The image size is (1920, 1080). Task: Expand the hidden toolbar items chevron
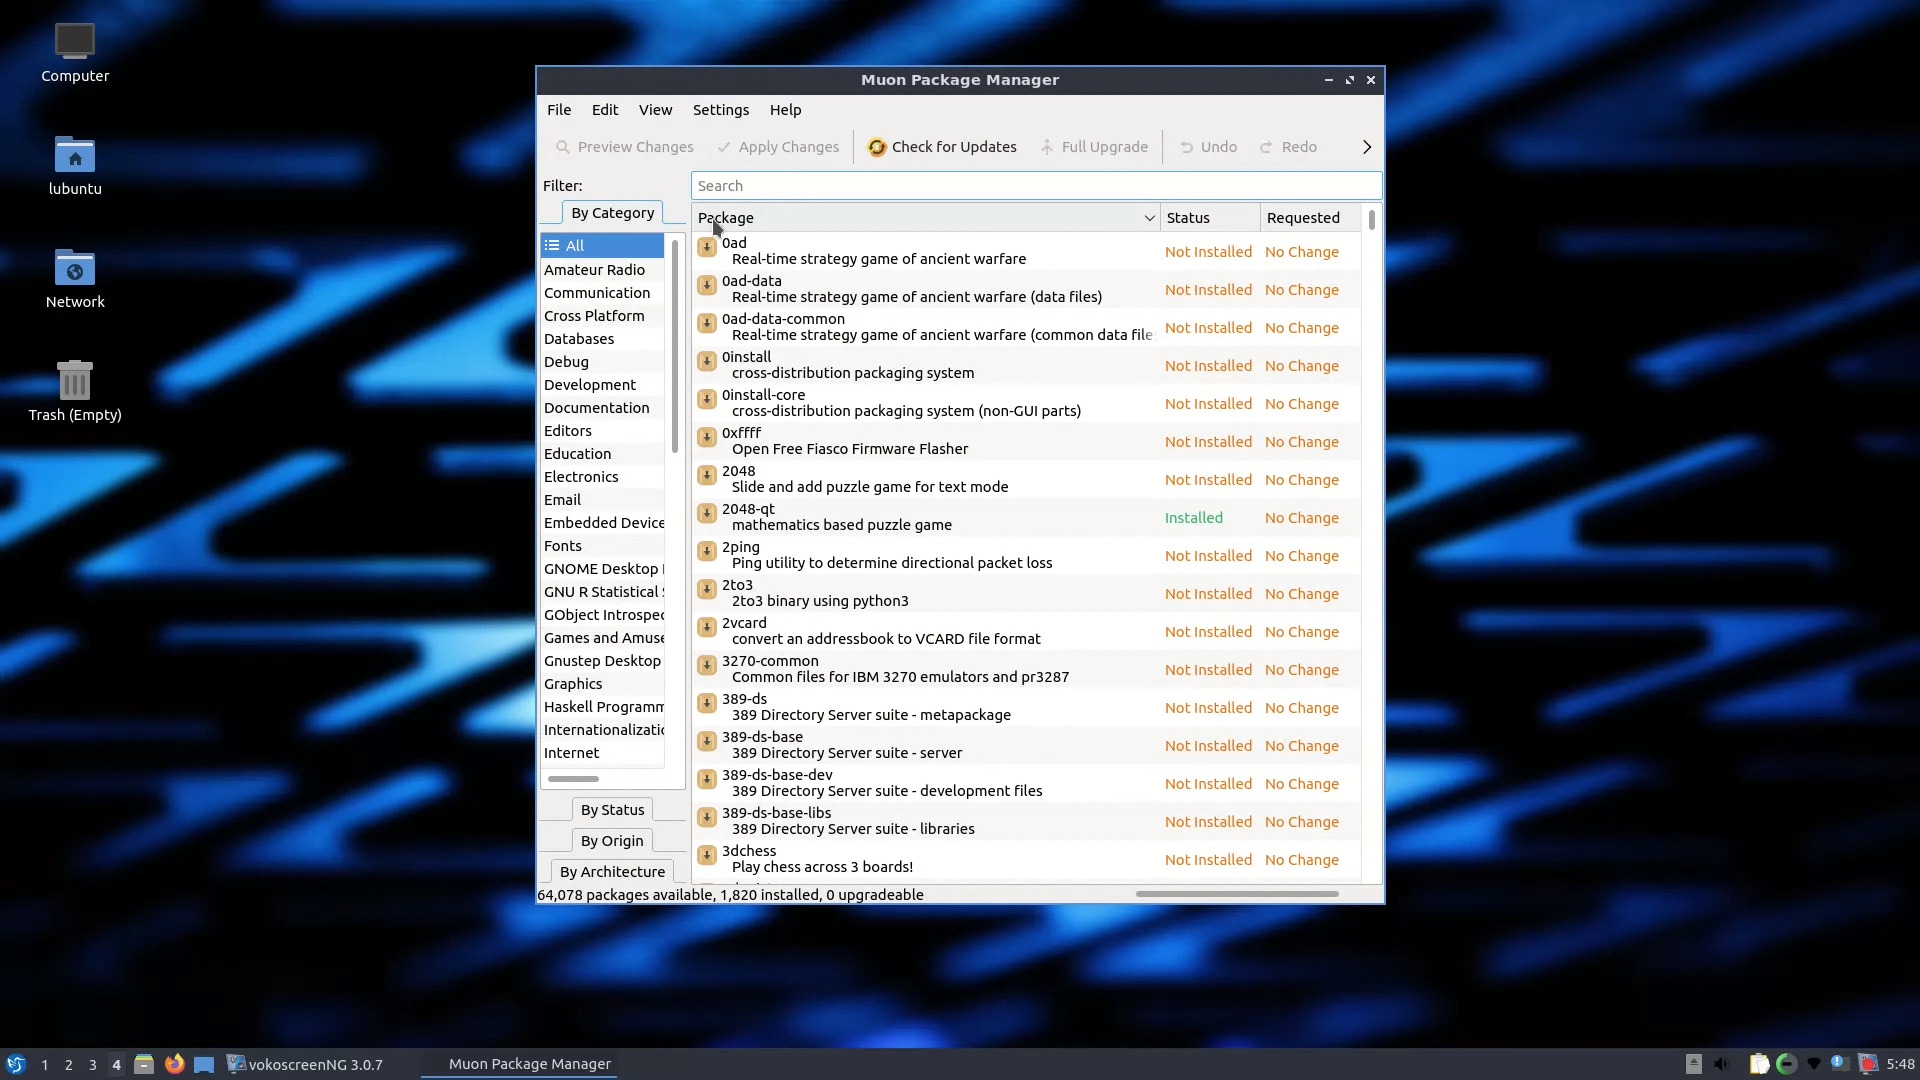pos(1366,147)
